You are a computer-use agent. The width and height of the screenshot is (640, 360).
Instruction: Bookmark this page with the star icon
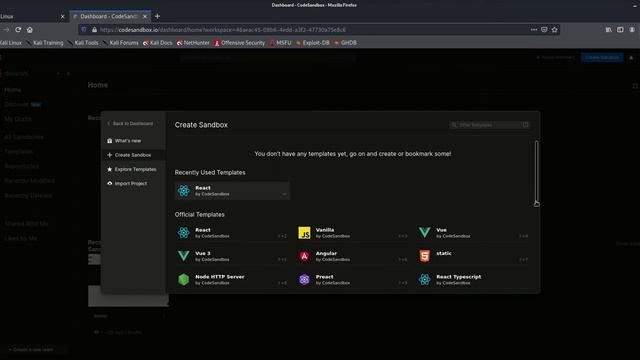click(x=554, y=29)
